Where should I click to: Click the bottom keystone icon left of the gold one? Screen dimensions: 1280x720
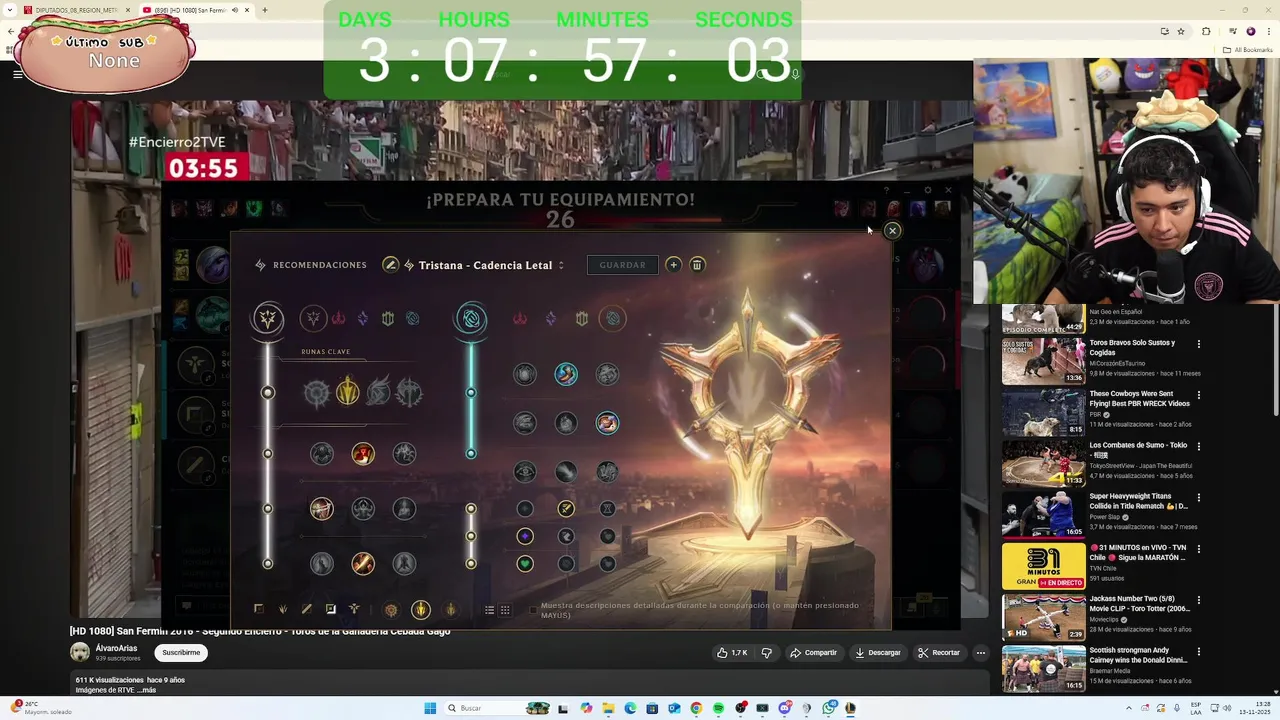pos(391,610)
